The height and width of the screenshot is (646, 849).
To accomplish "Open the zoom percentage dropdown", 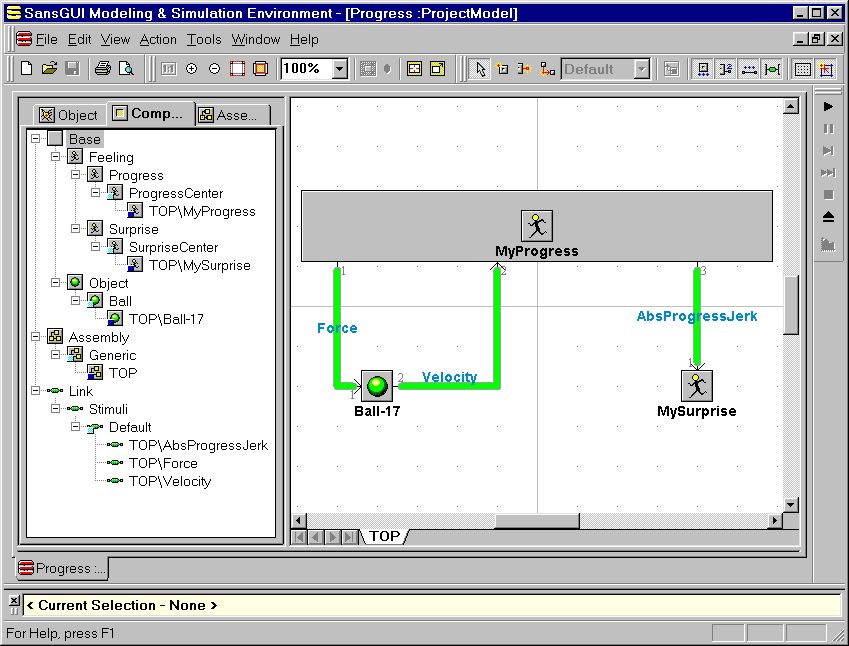I will 339,69.
